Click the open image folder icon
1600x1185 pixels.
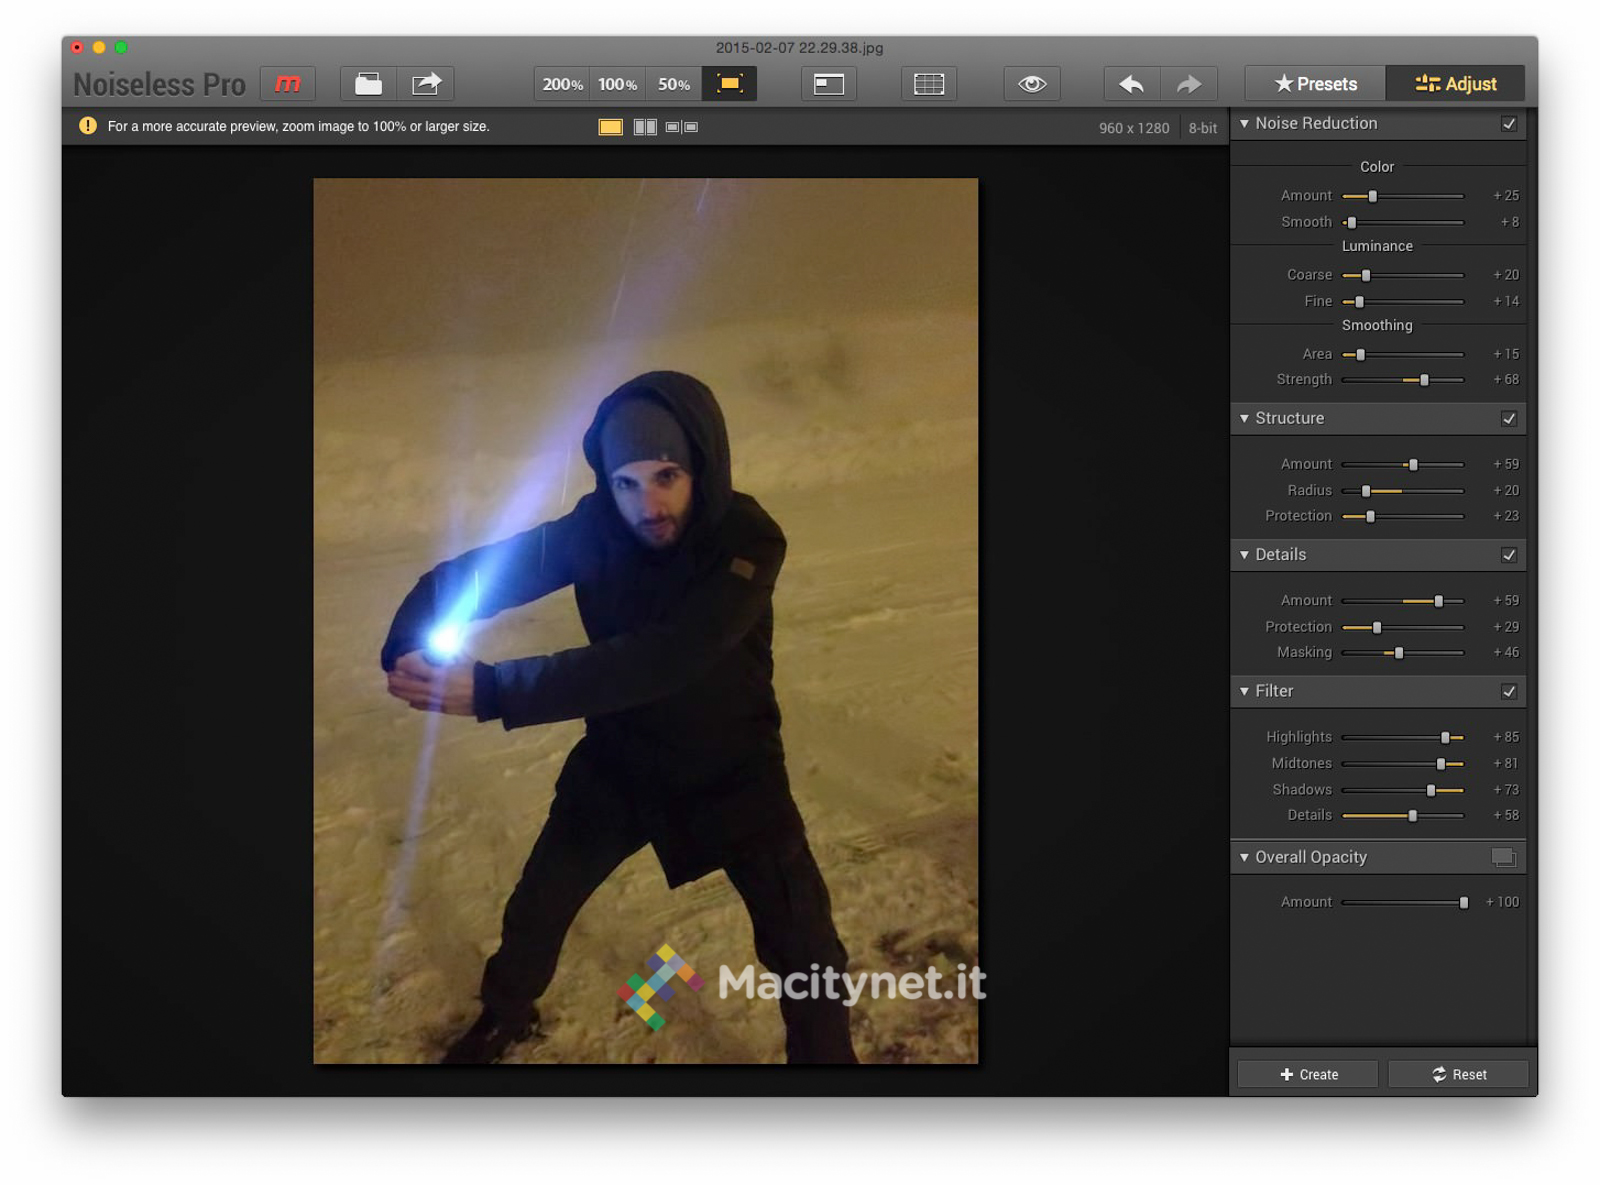click(x=368, y=84)
